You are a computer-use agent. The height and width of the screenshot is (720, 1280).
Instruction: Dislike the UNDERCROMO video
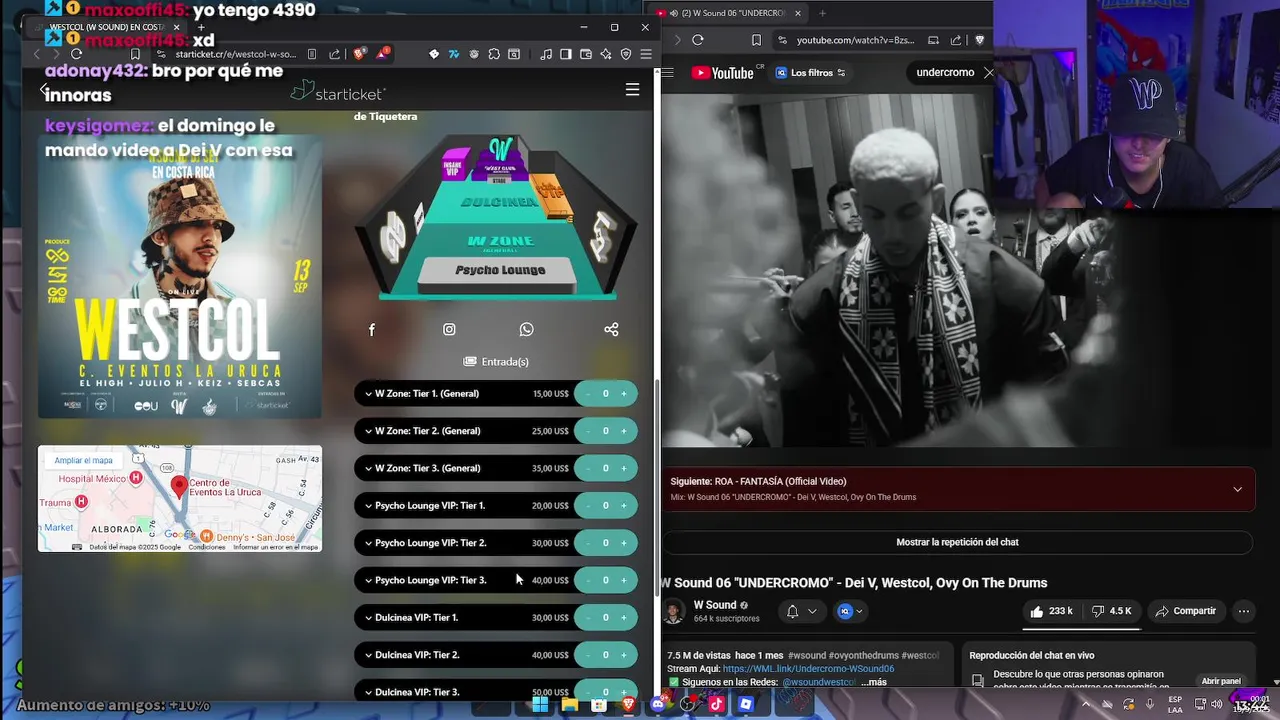tap(1111, 611)
